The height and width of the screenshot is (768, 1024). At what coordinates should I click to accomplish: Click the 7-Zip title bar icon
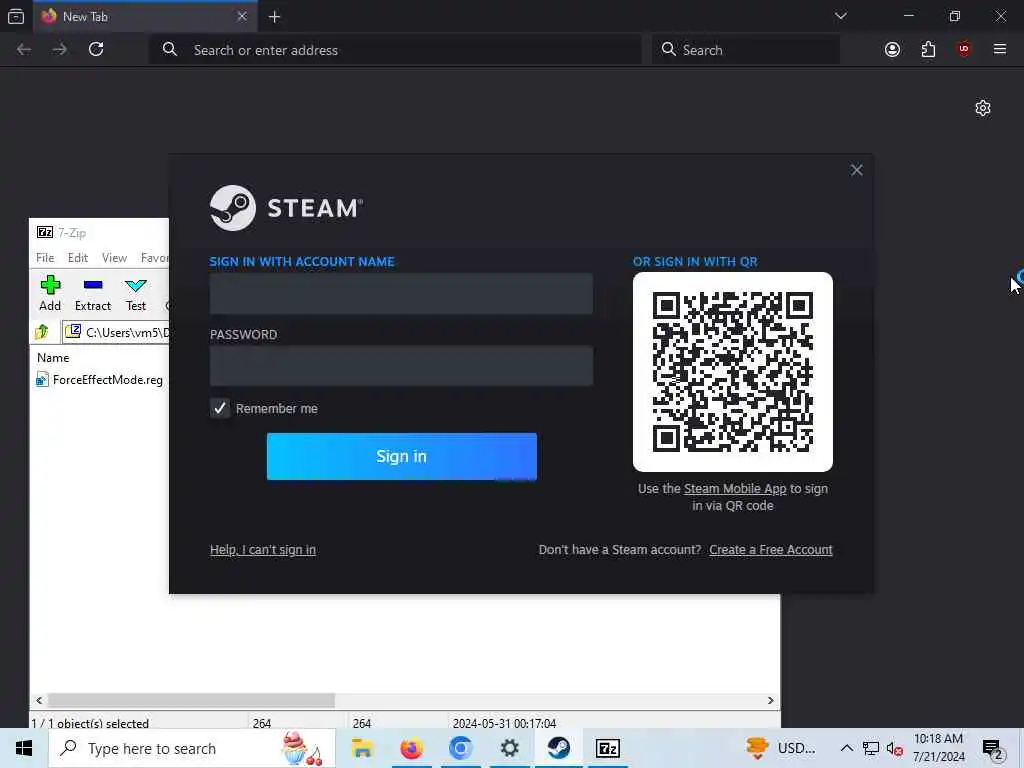click(x=45, y=232)
